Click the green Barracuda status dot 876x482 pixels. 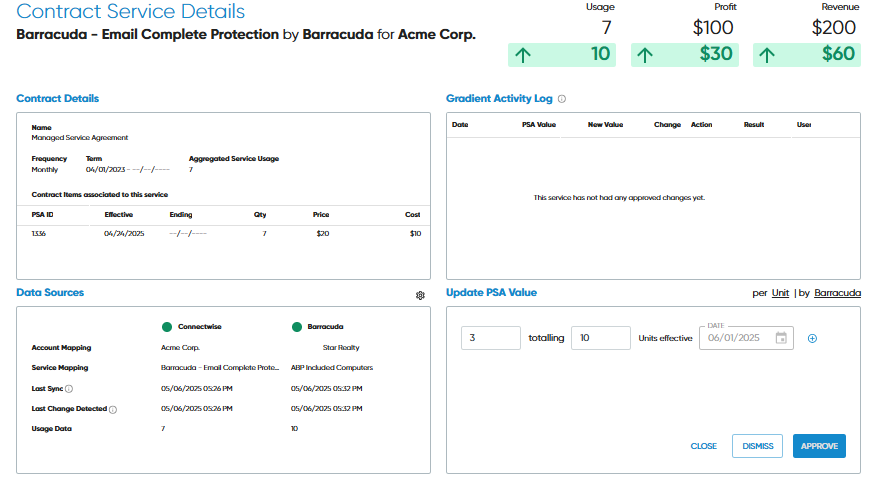(297, 327)
